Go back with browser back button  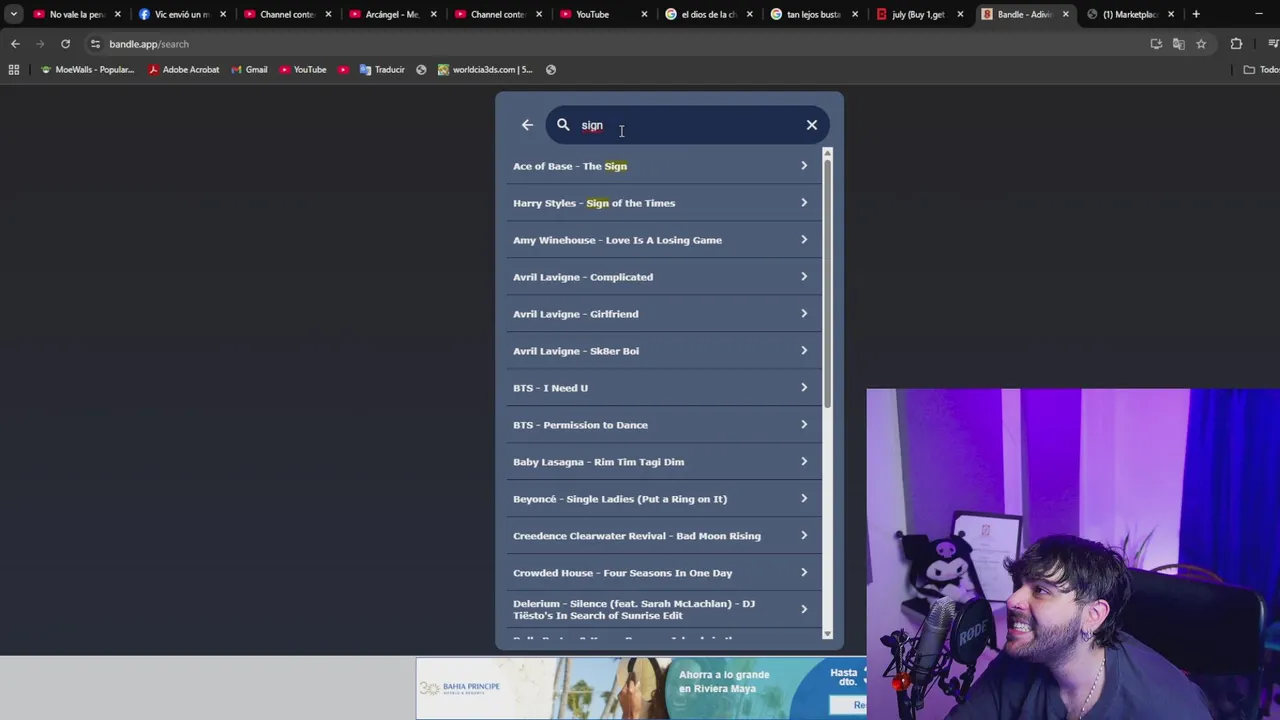pos(15,44)
